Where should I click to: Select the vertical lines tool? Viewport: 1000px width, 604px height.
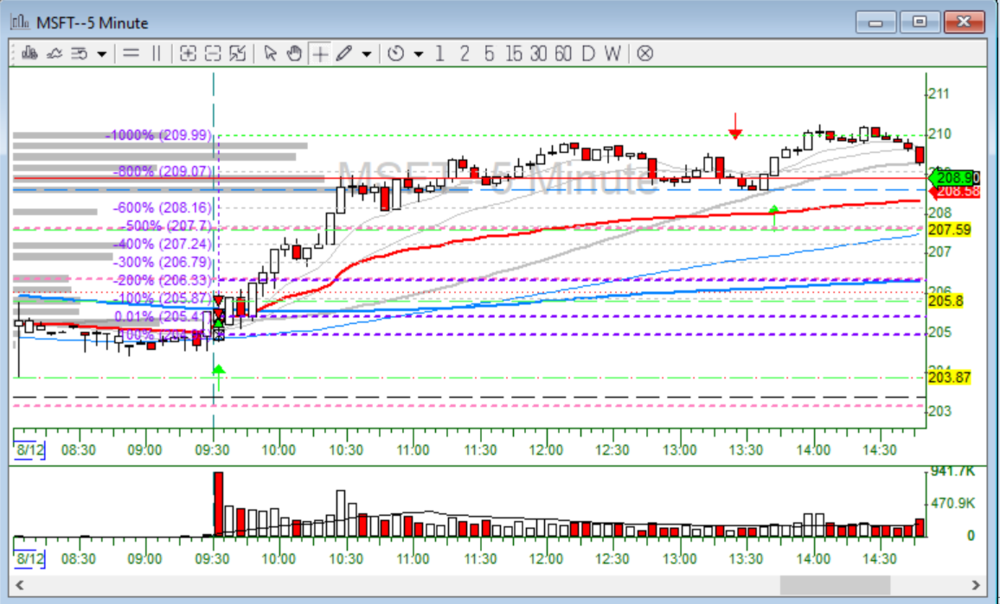pyautogui.click(x=155, y=53)
